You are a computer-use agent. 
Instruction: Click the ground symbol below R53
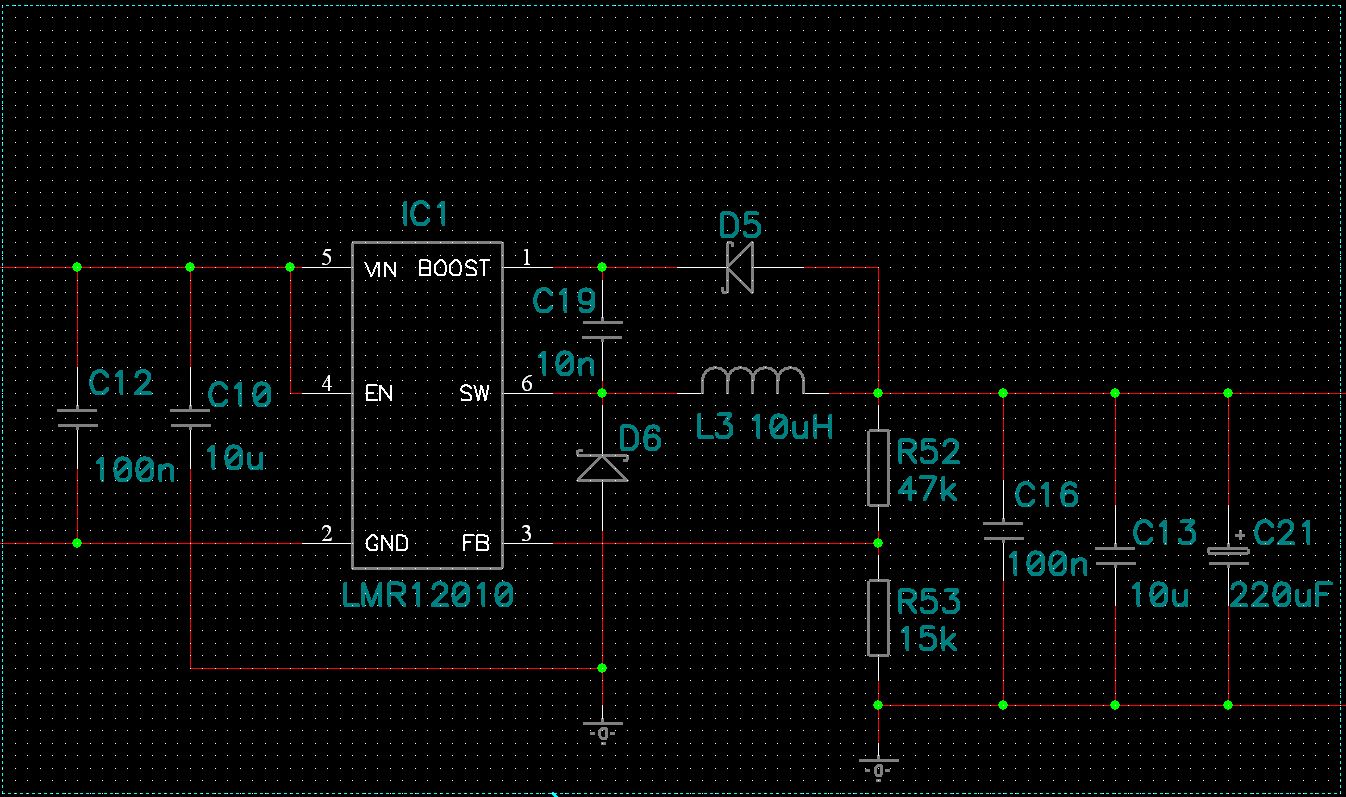878,768
